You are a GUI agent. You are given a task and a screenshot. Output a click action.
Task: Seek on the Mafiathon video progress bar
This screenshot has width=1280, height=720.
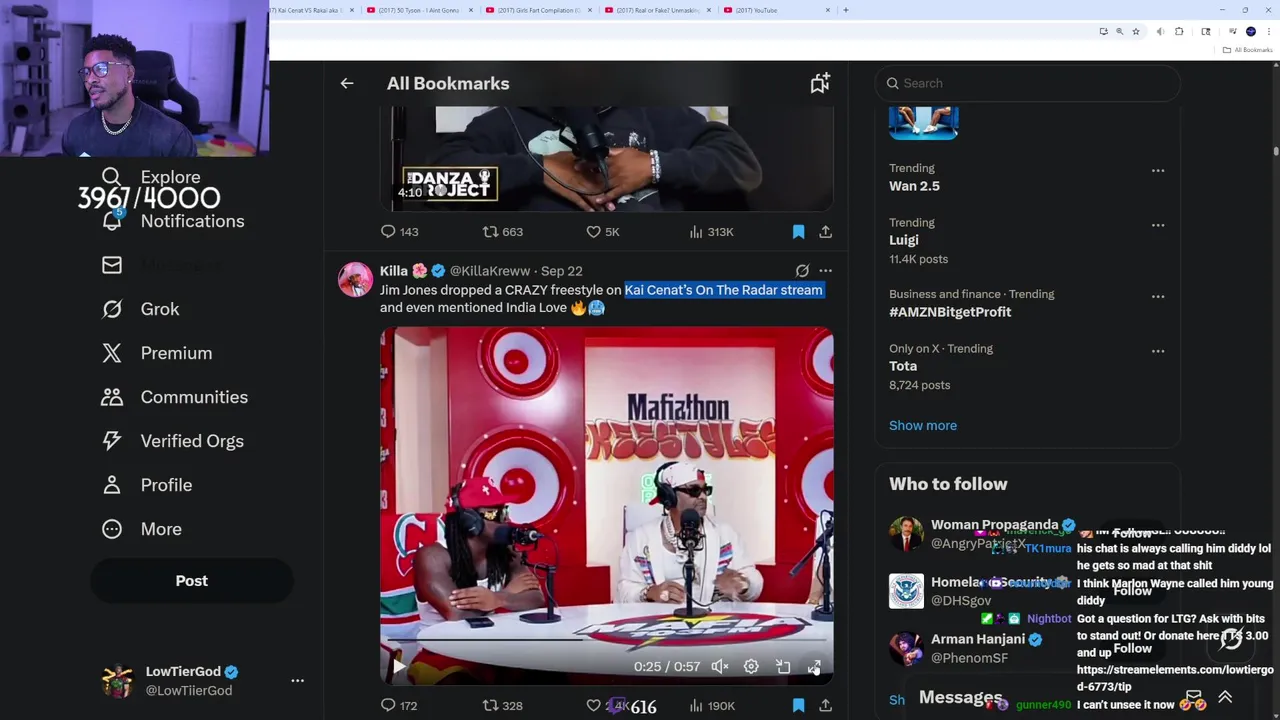coord(606,639)
